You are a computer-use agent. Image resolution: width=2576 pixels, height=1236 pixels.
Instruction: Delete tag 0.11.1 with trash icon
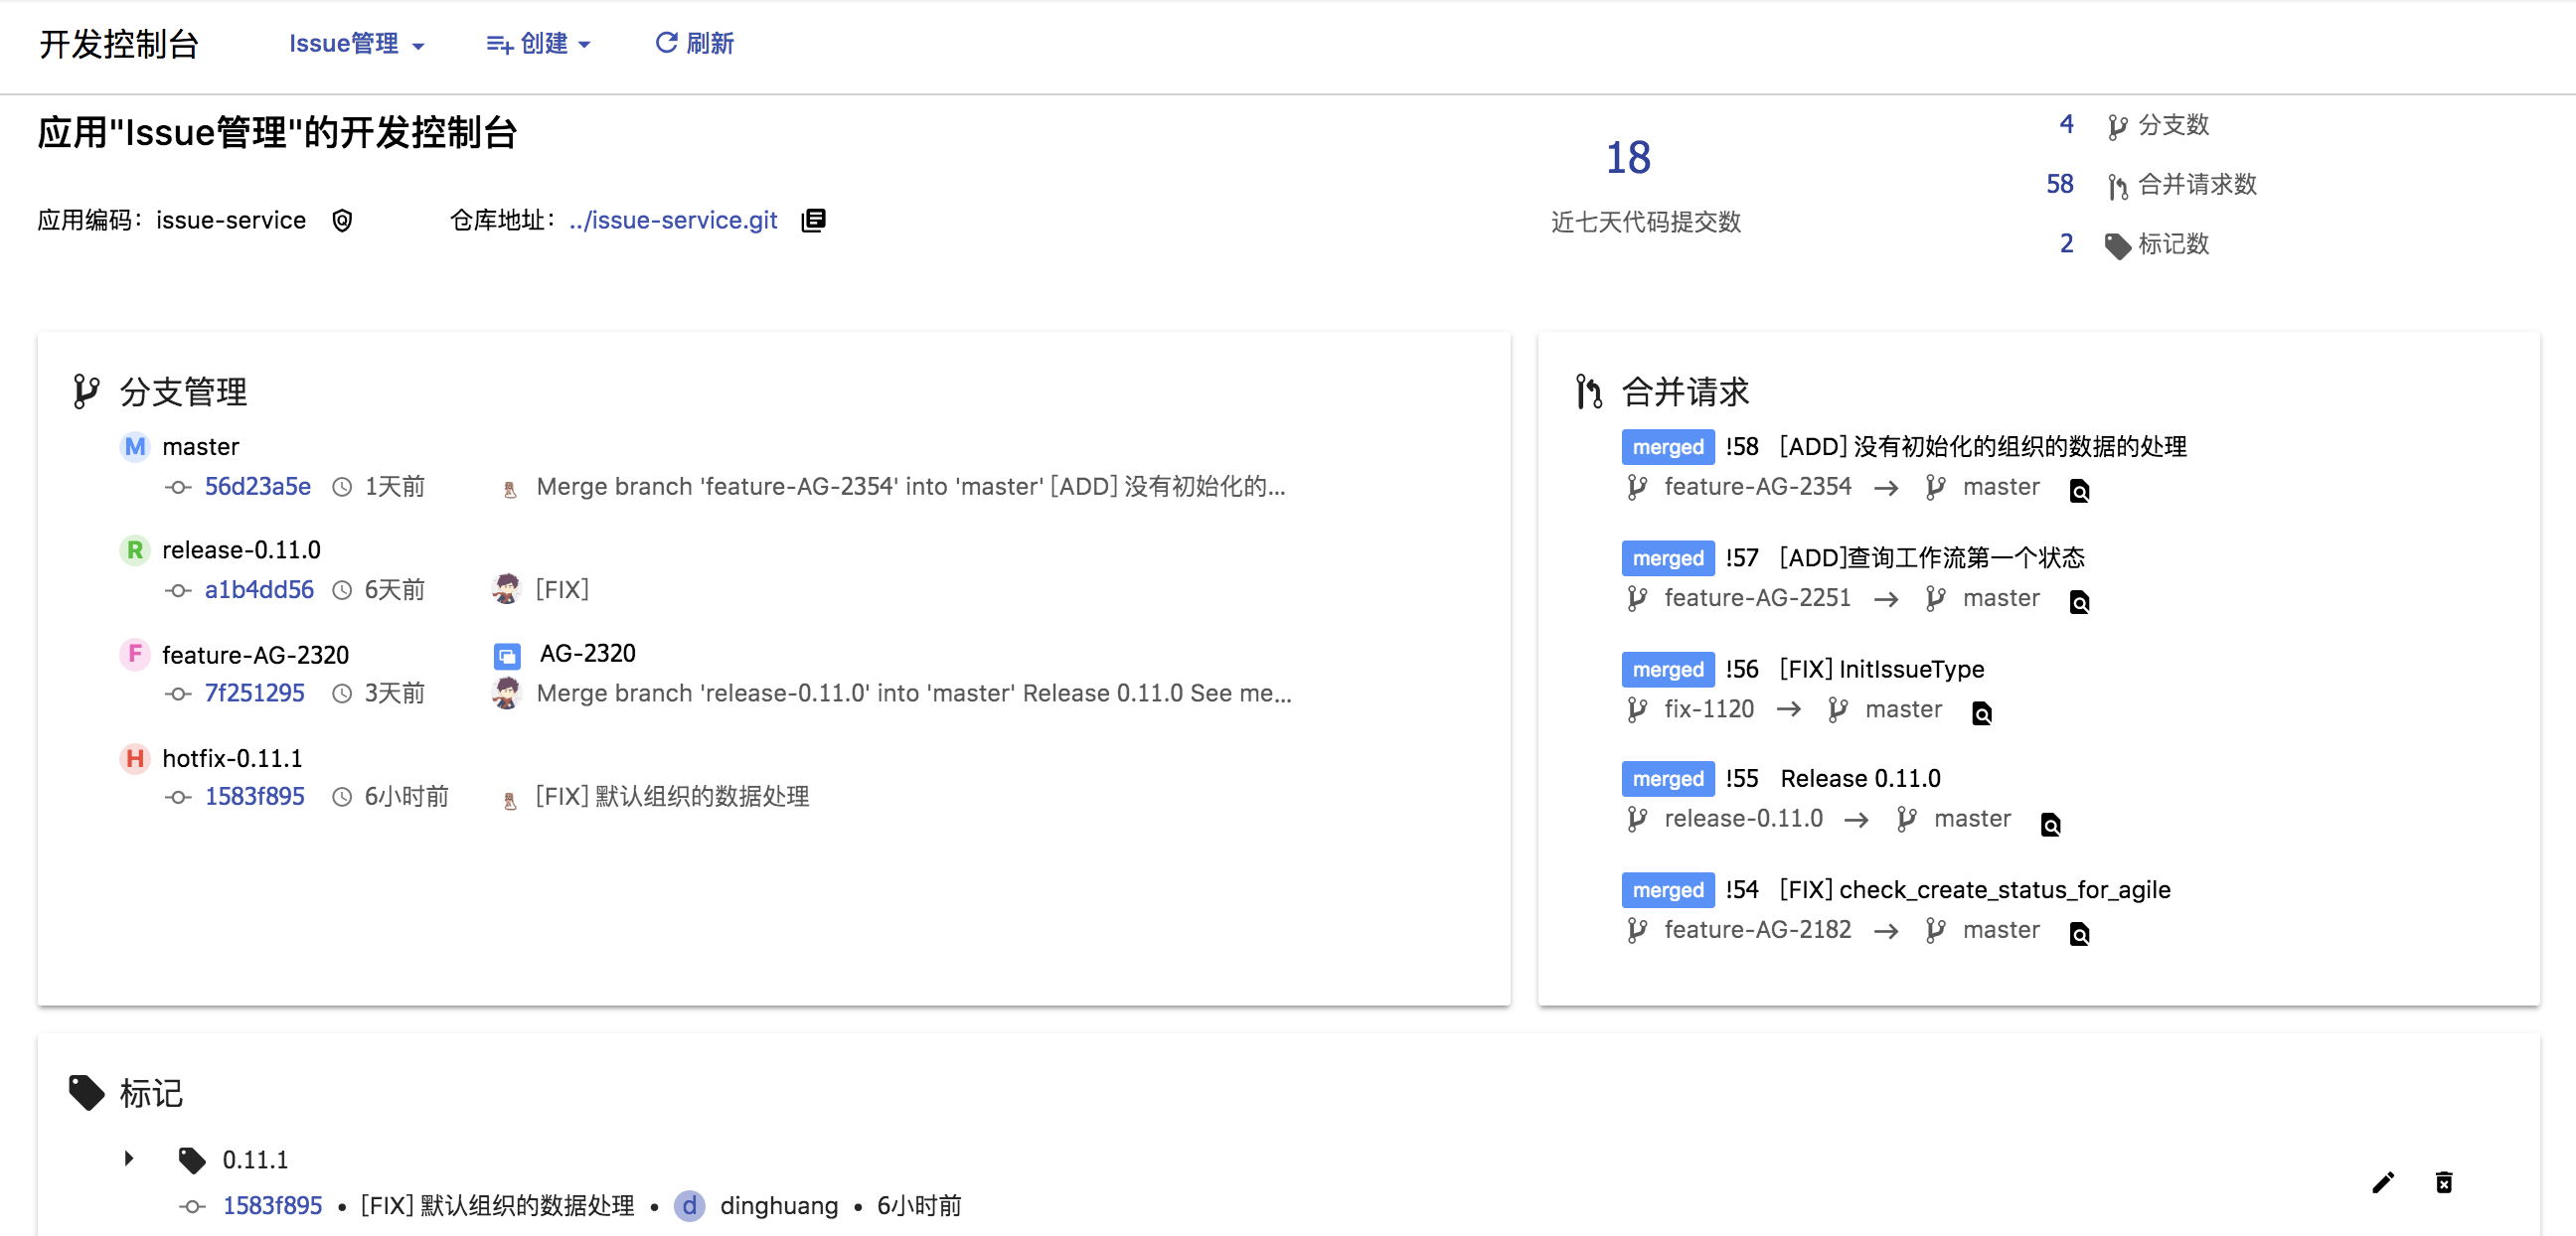pos(2443,1183)
